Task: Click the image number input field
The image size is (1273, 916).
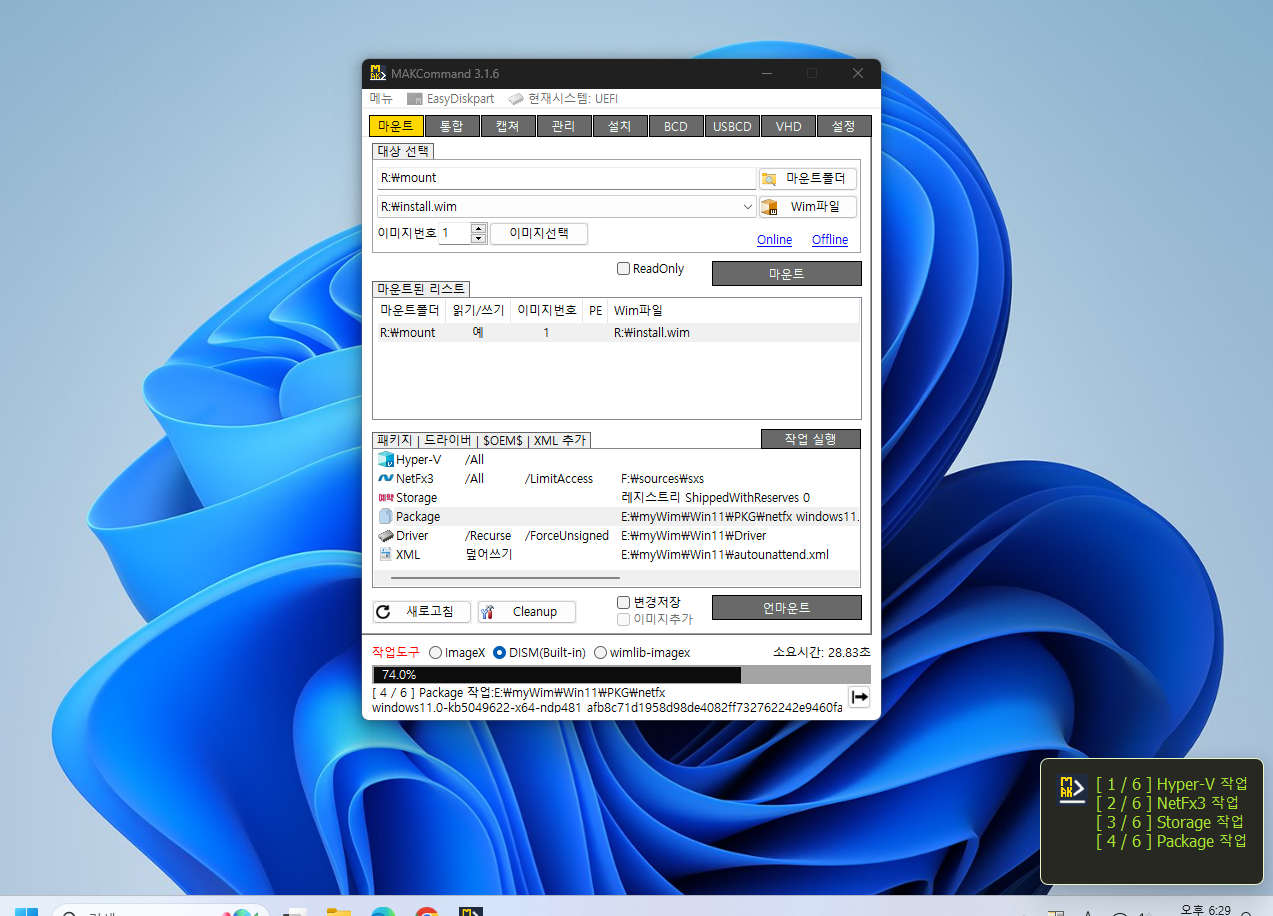Action: [454, 233]
